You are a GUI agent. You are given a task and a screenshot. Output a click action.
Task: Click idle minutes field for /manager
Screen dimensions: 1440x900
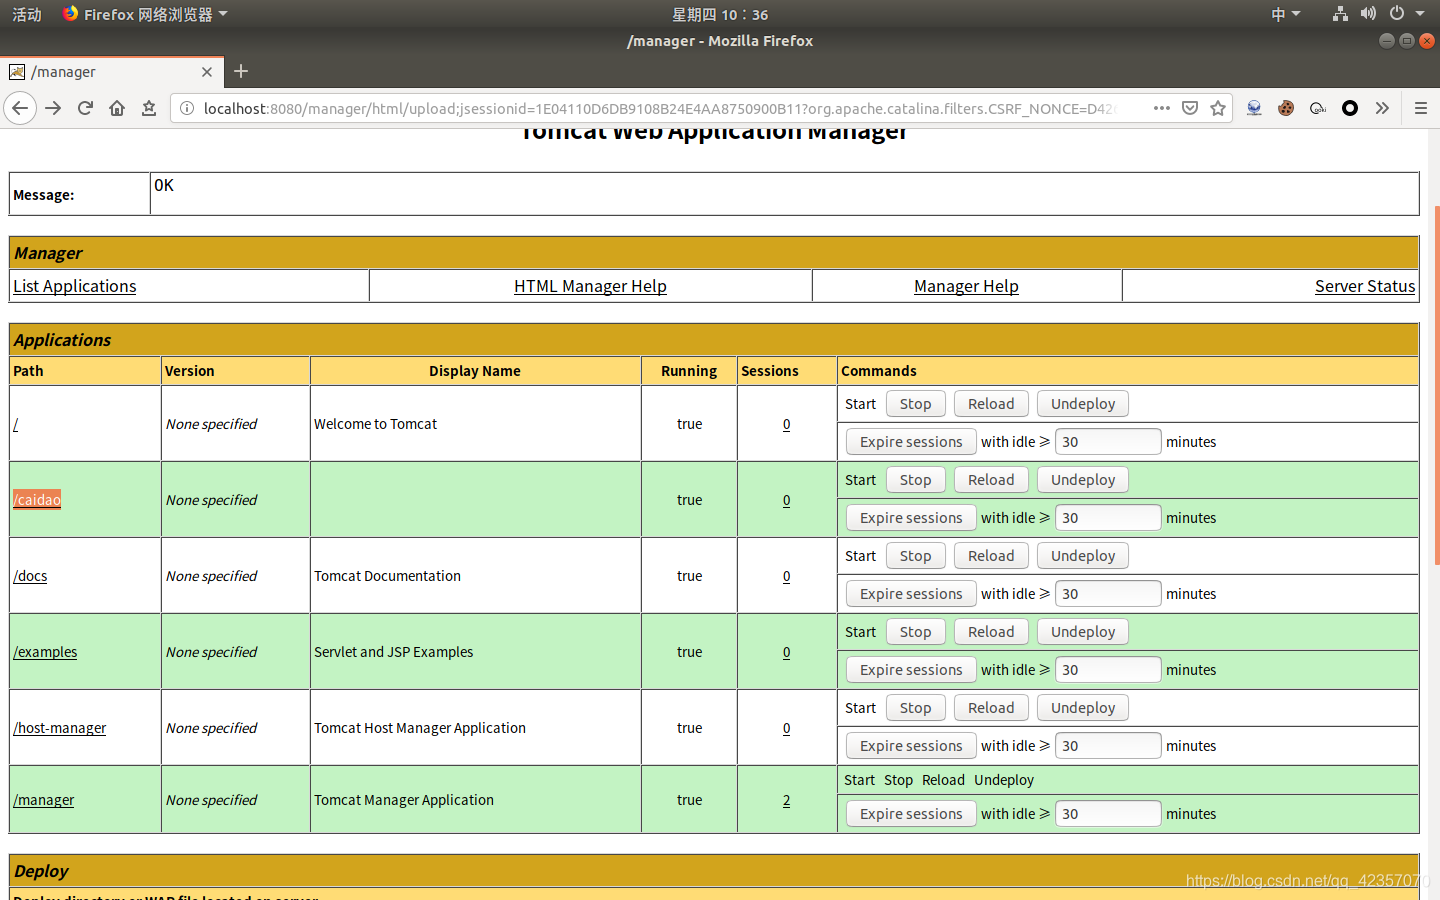point(1108,814)
